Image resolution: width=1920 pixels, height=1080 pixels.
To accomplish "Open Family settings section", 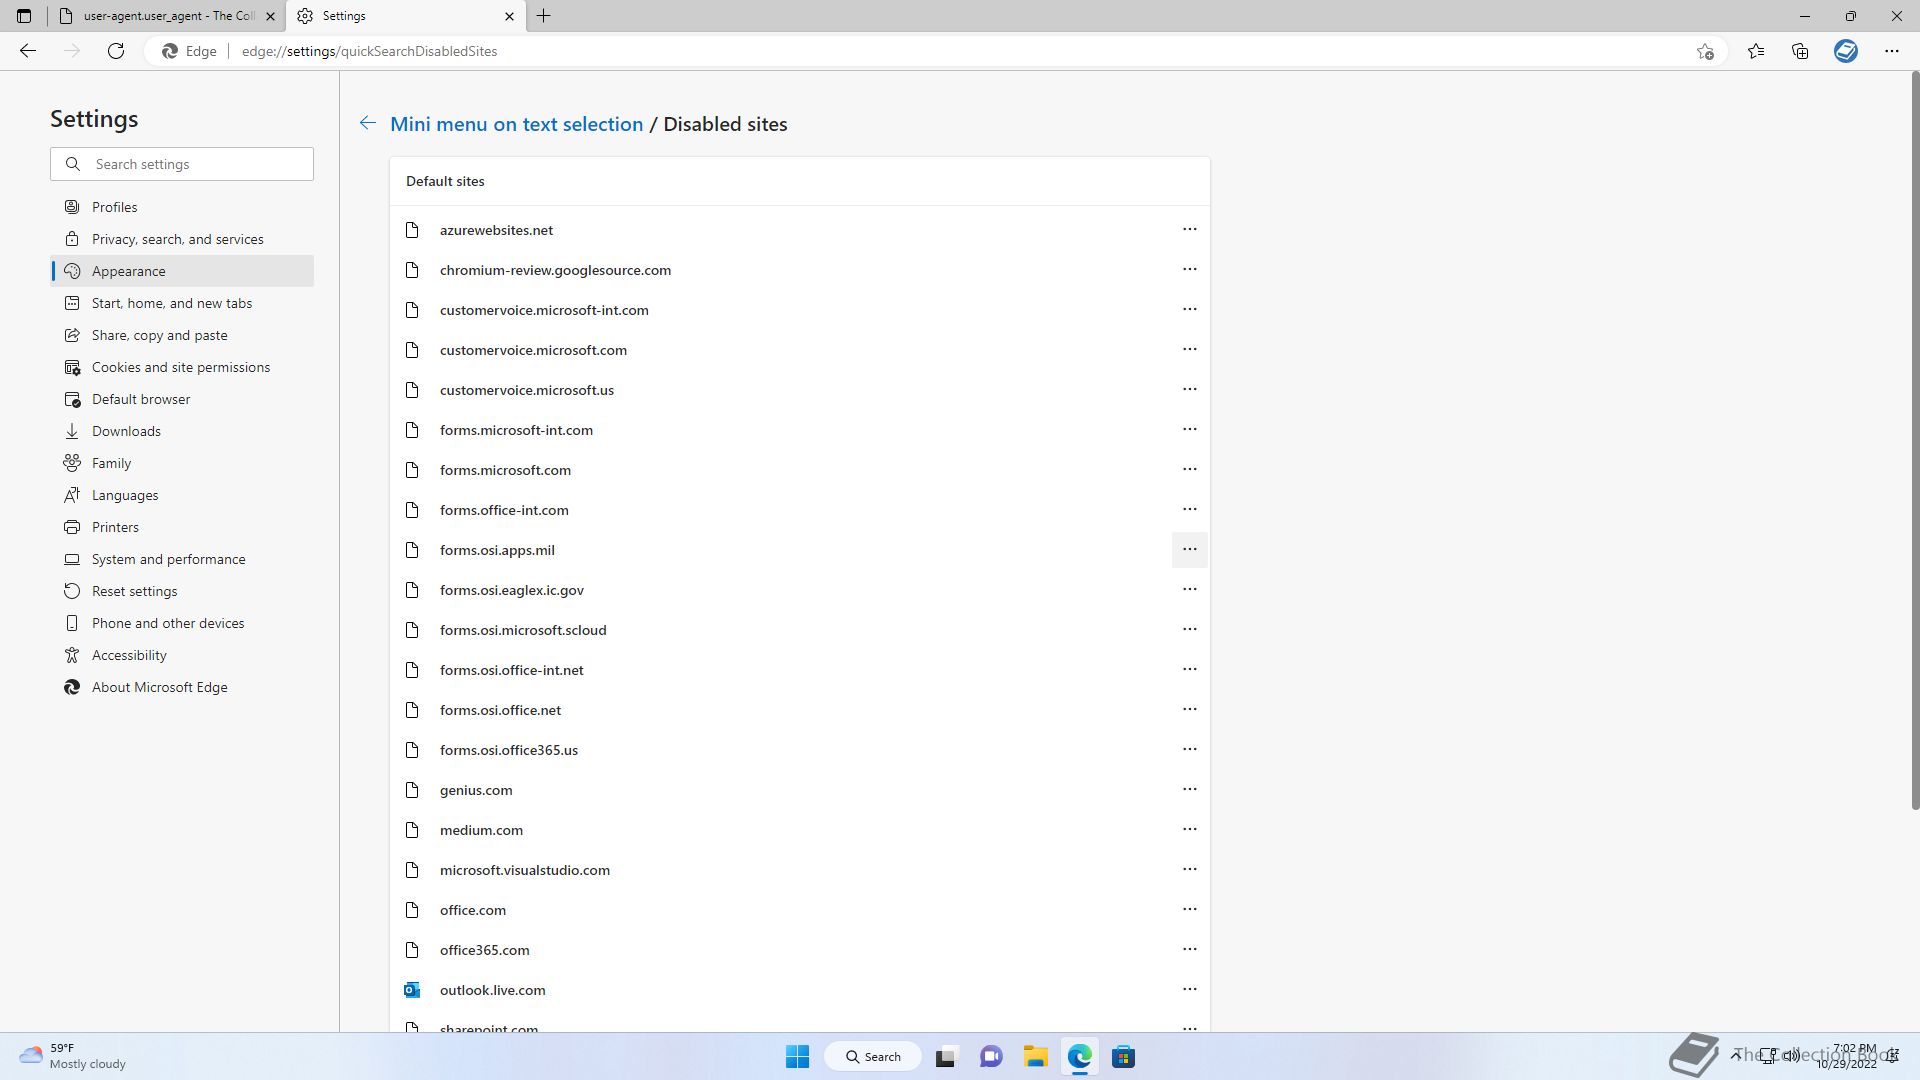I will pyautogui.click(x=182, y=463).
